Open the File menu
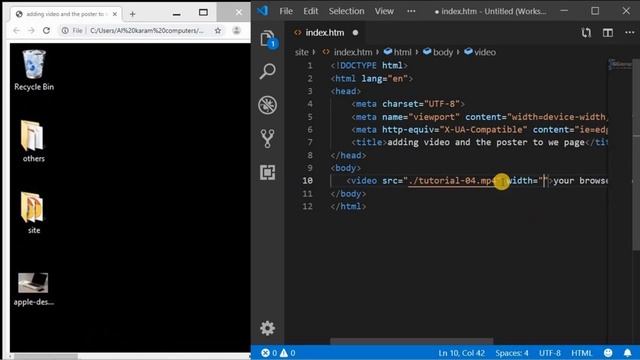The width and height of the screenshot is (640, 360). pyautogui.click(x=286, y=11)
